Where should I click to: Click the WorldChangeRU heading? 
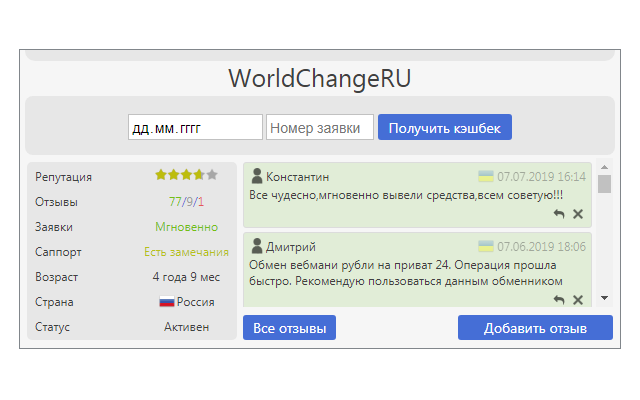click(x=320, y=78)
